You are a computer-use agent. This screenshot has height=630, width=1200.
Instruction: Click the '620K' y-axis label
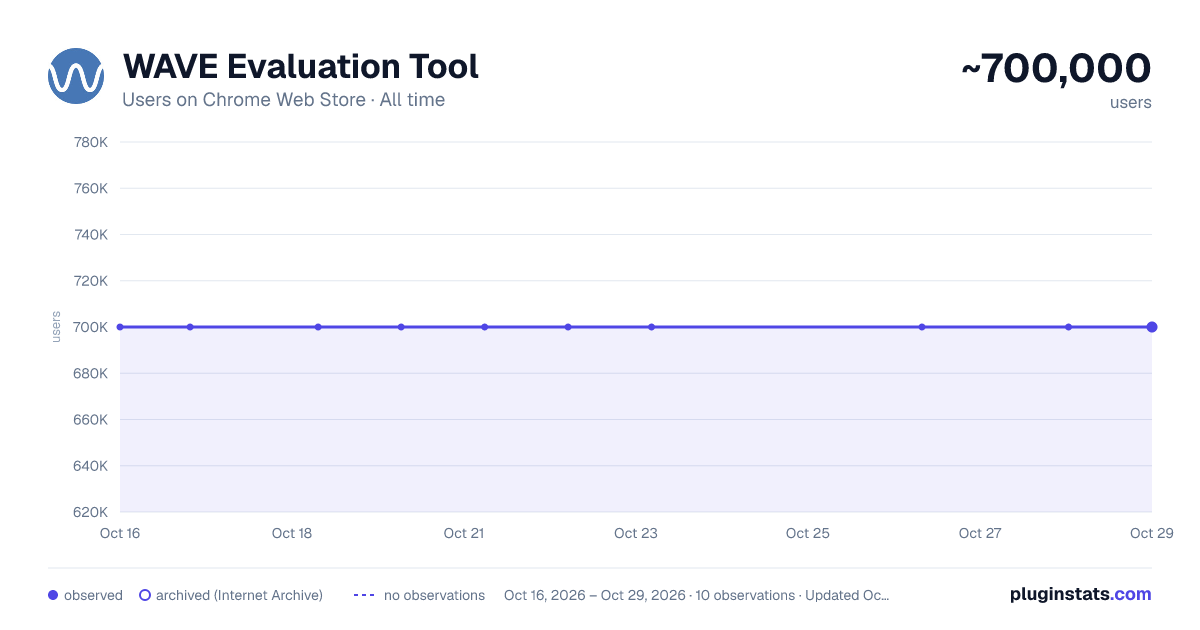[x=91, y=512]
